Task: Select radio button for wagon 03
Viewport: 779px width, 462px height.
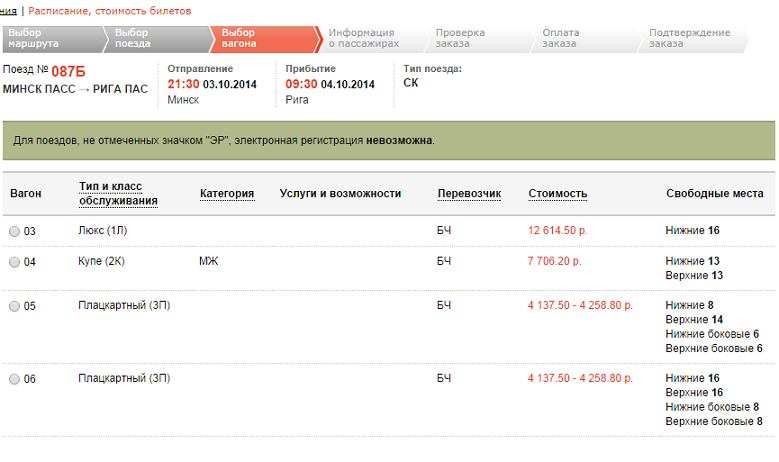Action: 14,232
